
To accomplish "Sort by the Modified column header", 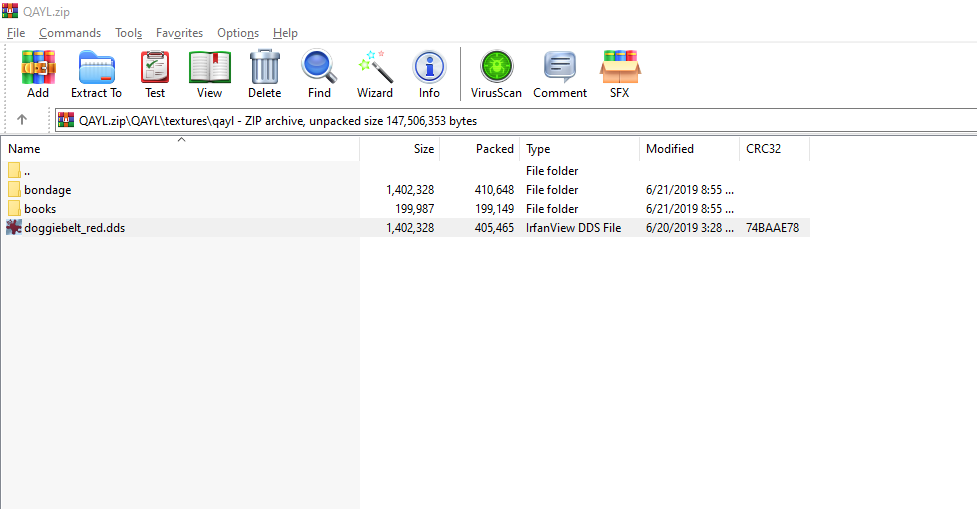I will pyautogui.click(x=689, y=149).
